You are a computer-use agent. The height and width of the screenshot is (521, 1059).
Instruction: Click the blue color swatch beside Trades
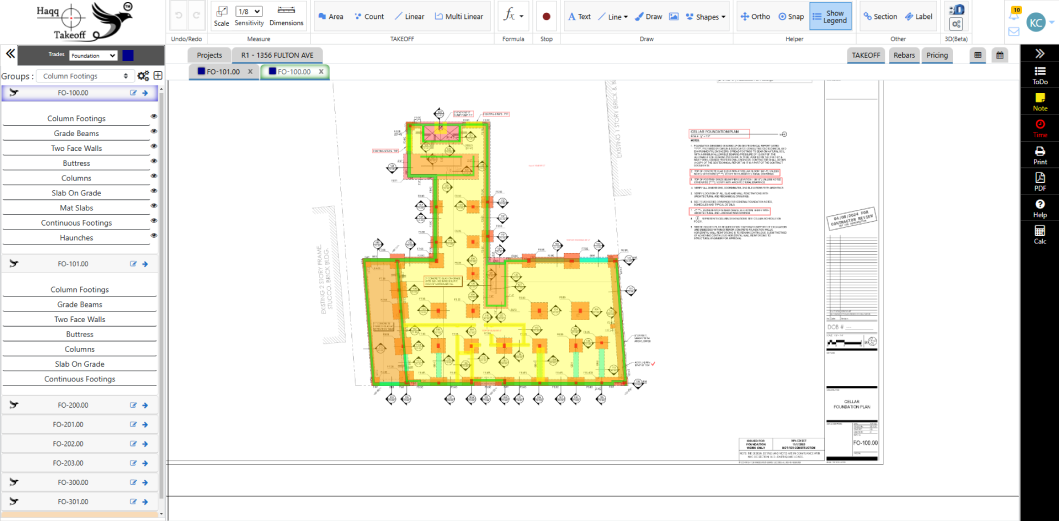(128, 56)
